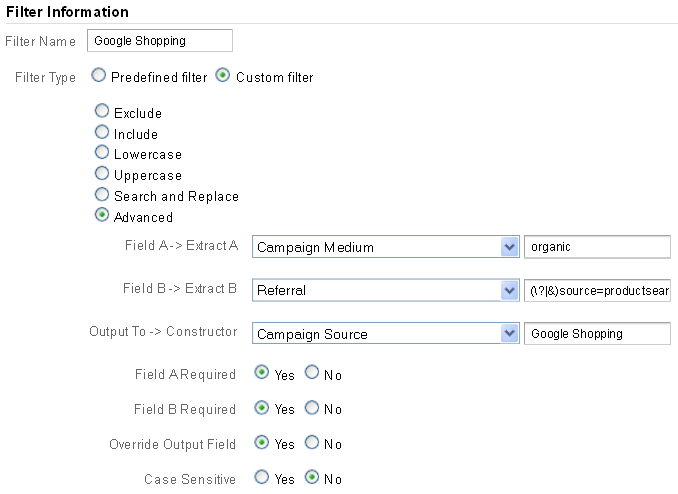This screenshot has height=494, width=678.
Task: Set Case Sensitive to Yes
Action: 262,478
